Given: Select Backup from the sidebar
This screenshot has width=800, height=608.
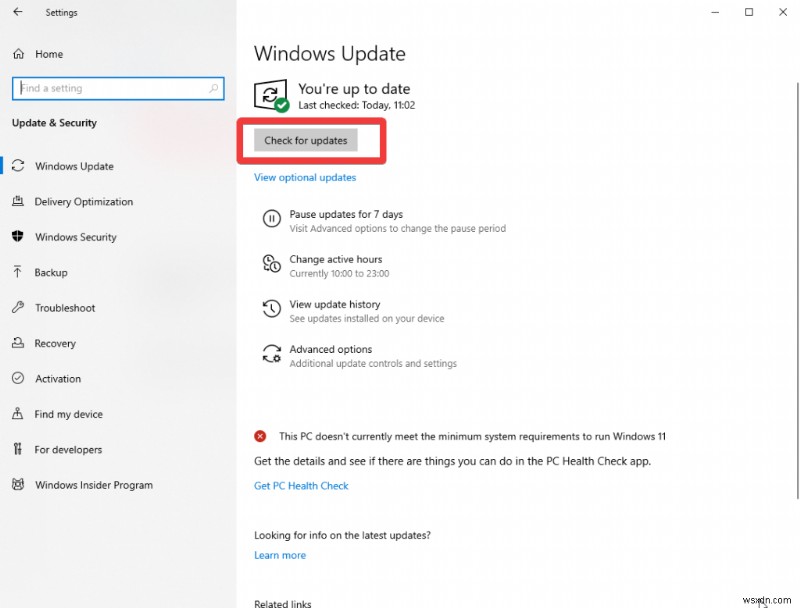Looking at the screenshot, I should coord(55,272).
